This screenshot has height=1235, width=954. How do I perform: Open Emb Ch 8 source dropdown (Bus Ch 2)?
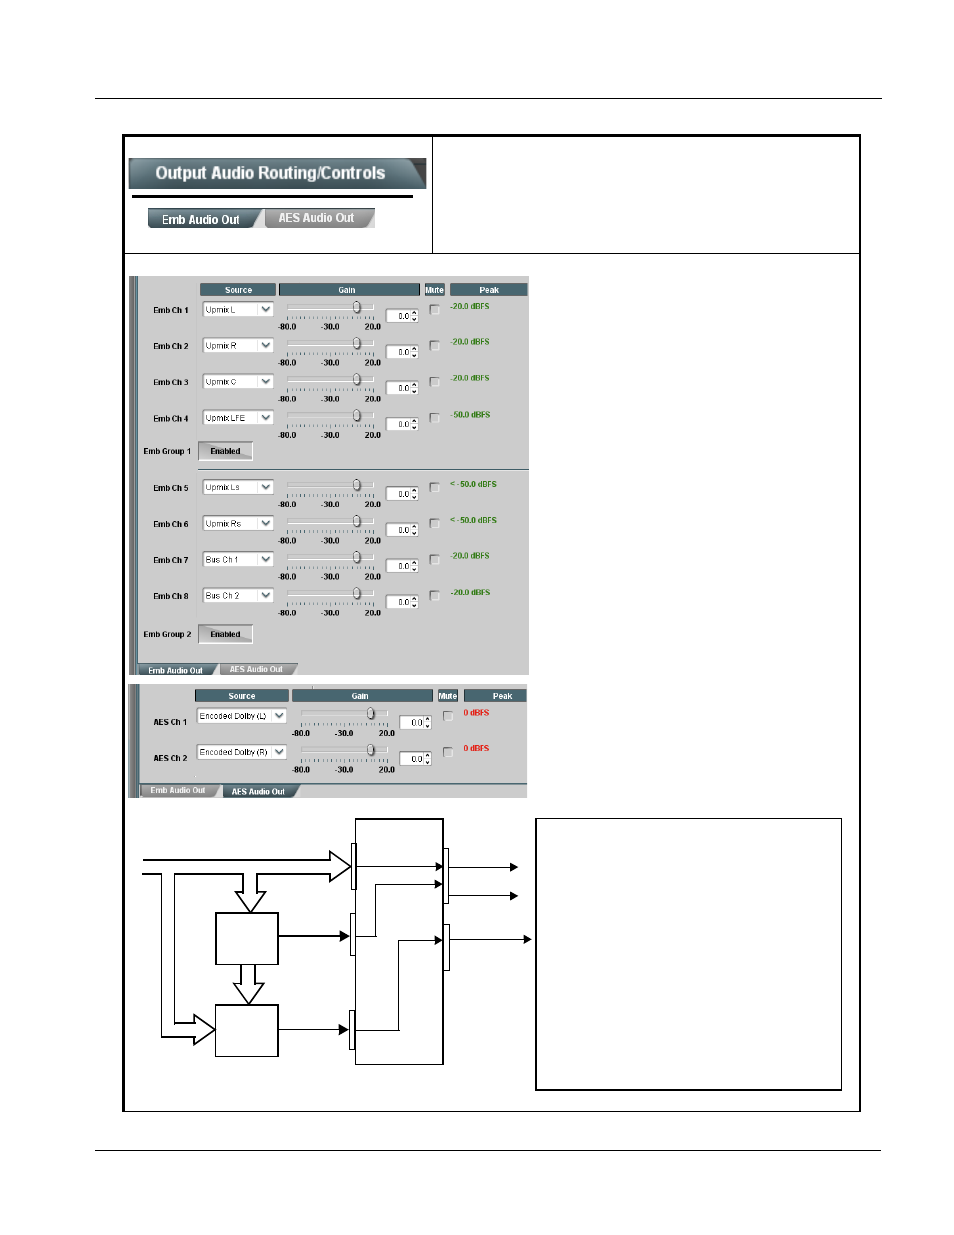tap(238, 596)
